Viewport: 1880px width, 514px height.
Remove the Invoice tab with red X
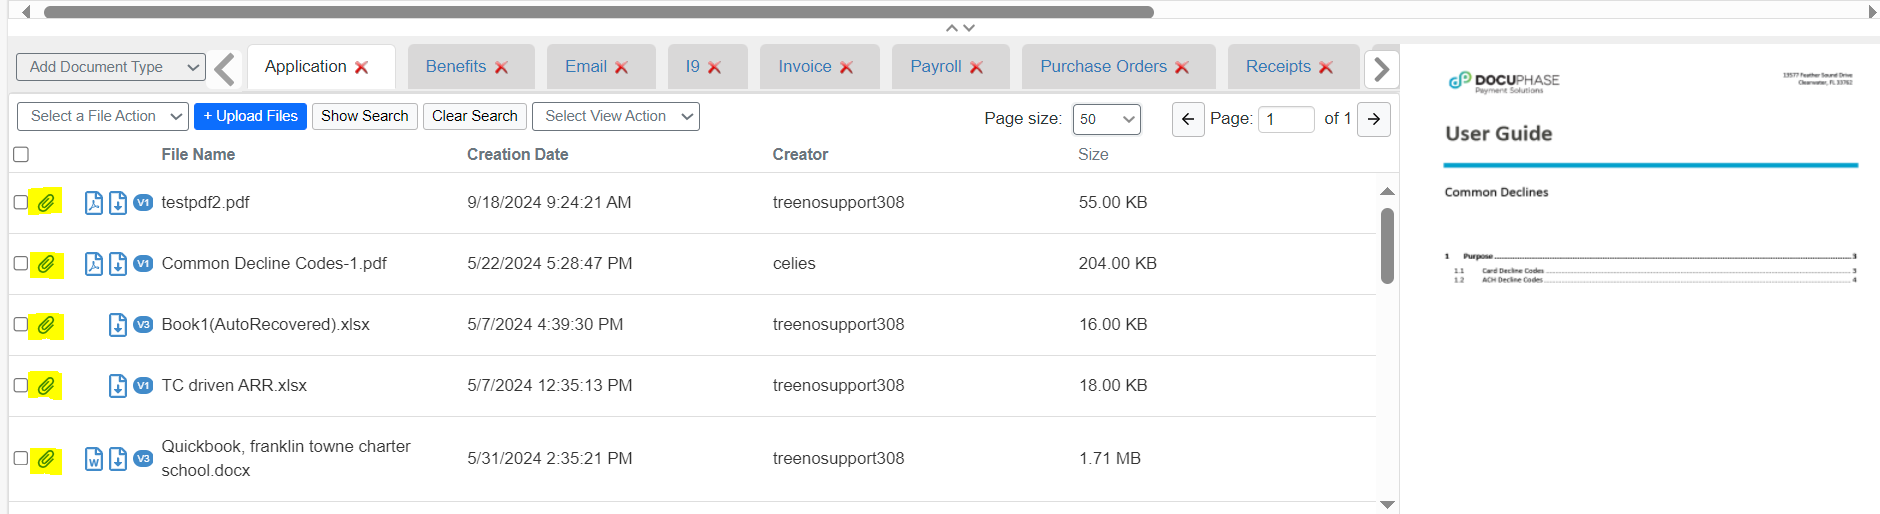pyautogui.click(x=846, y=67)
